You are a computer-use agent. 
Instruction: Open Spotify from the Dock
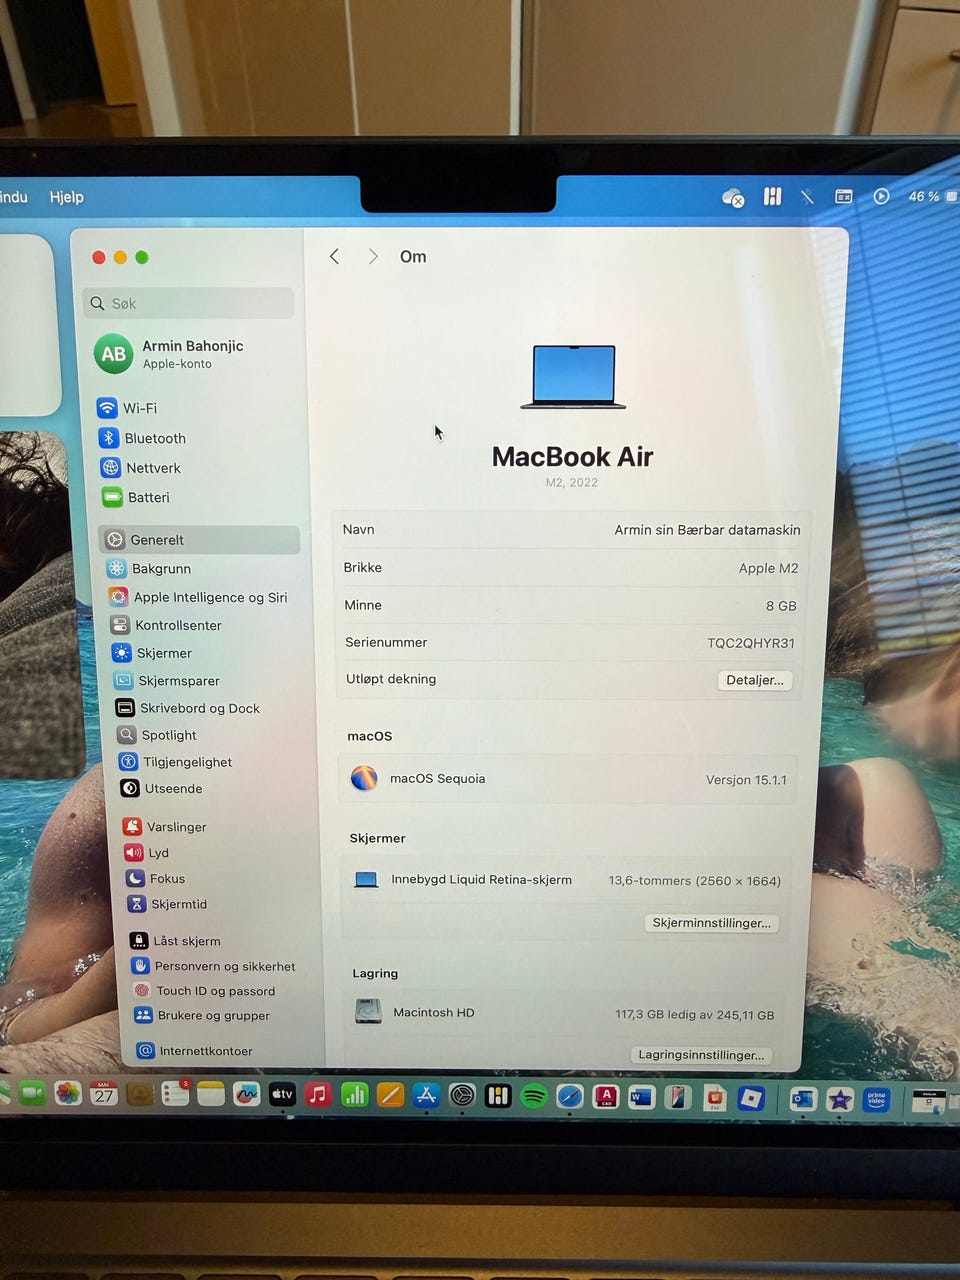click(x=534, y=1096)
